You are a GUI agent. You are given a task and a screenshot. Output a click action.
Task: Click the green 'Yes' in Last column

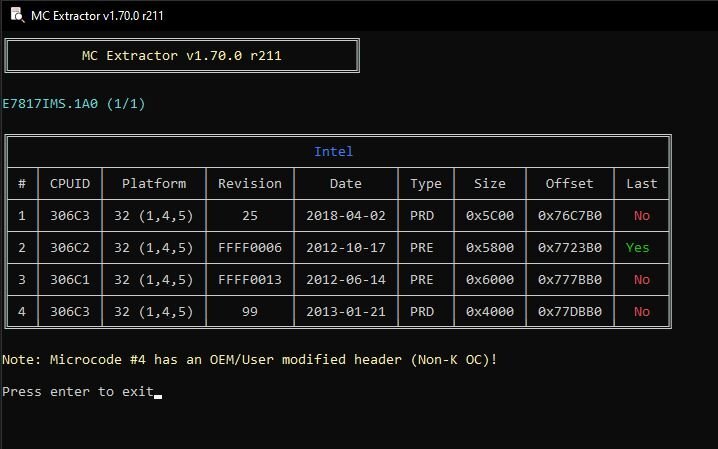(x=637, y=248)
